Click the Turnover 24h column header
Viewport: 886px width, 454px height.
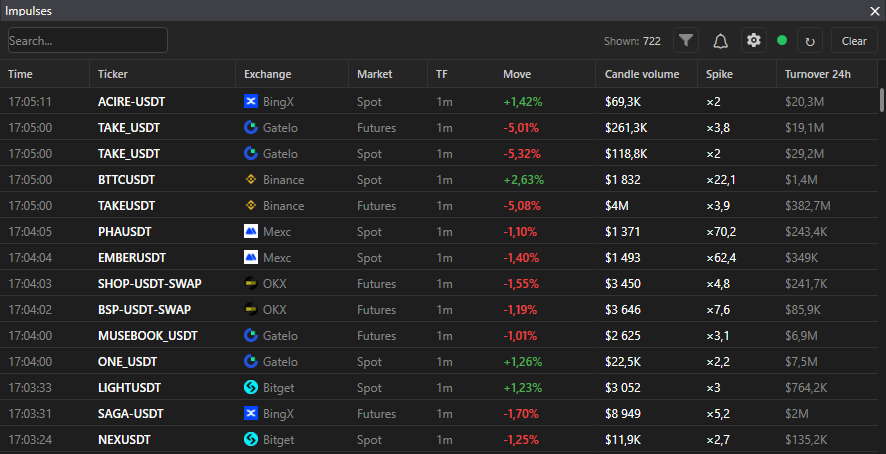pyautogui.click(x=818, y=74)
